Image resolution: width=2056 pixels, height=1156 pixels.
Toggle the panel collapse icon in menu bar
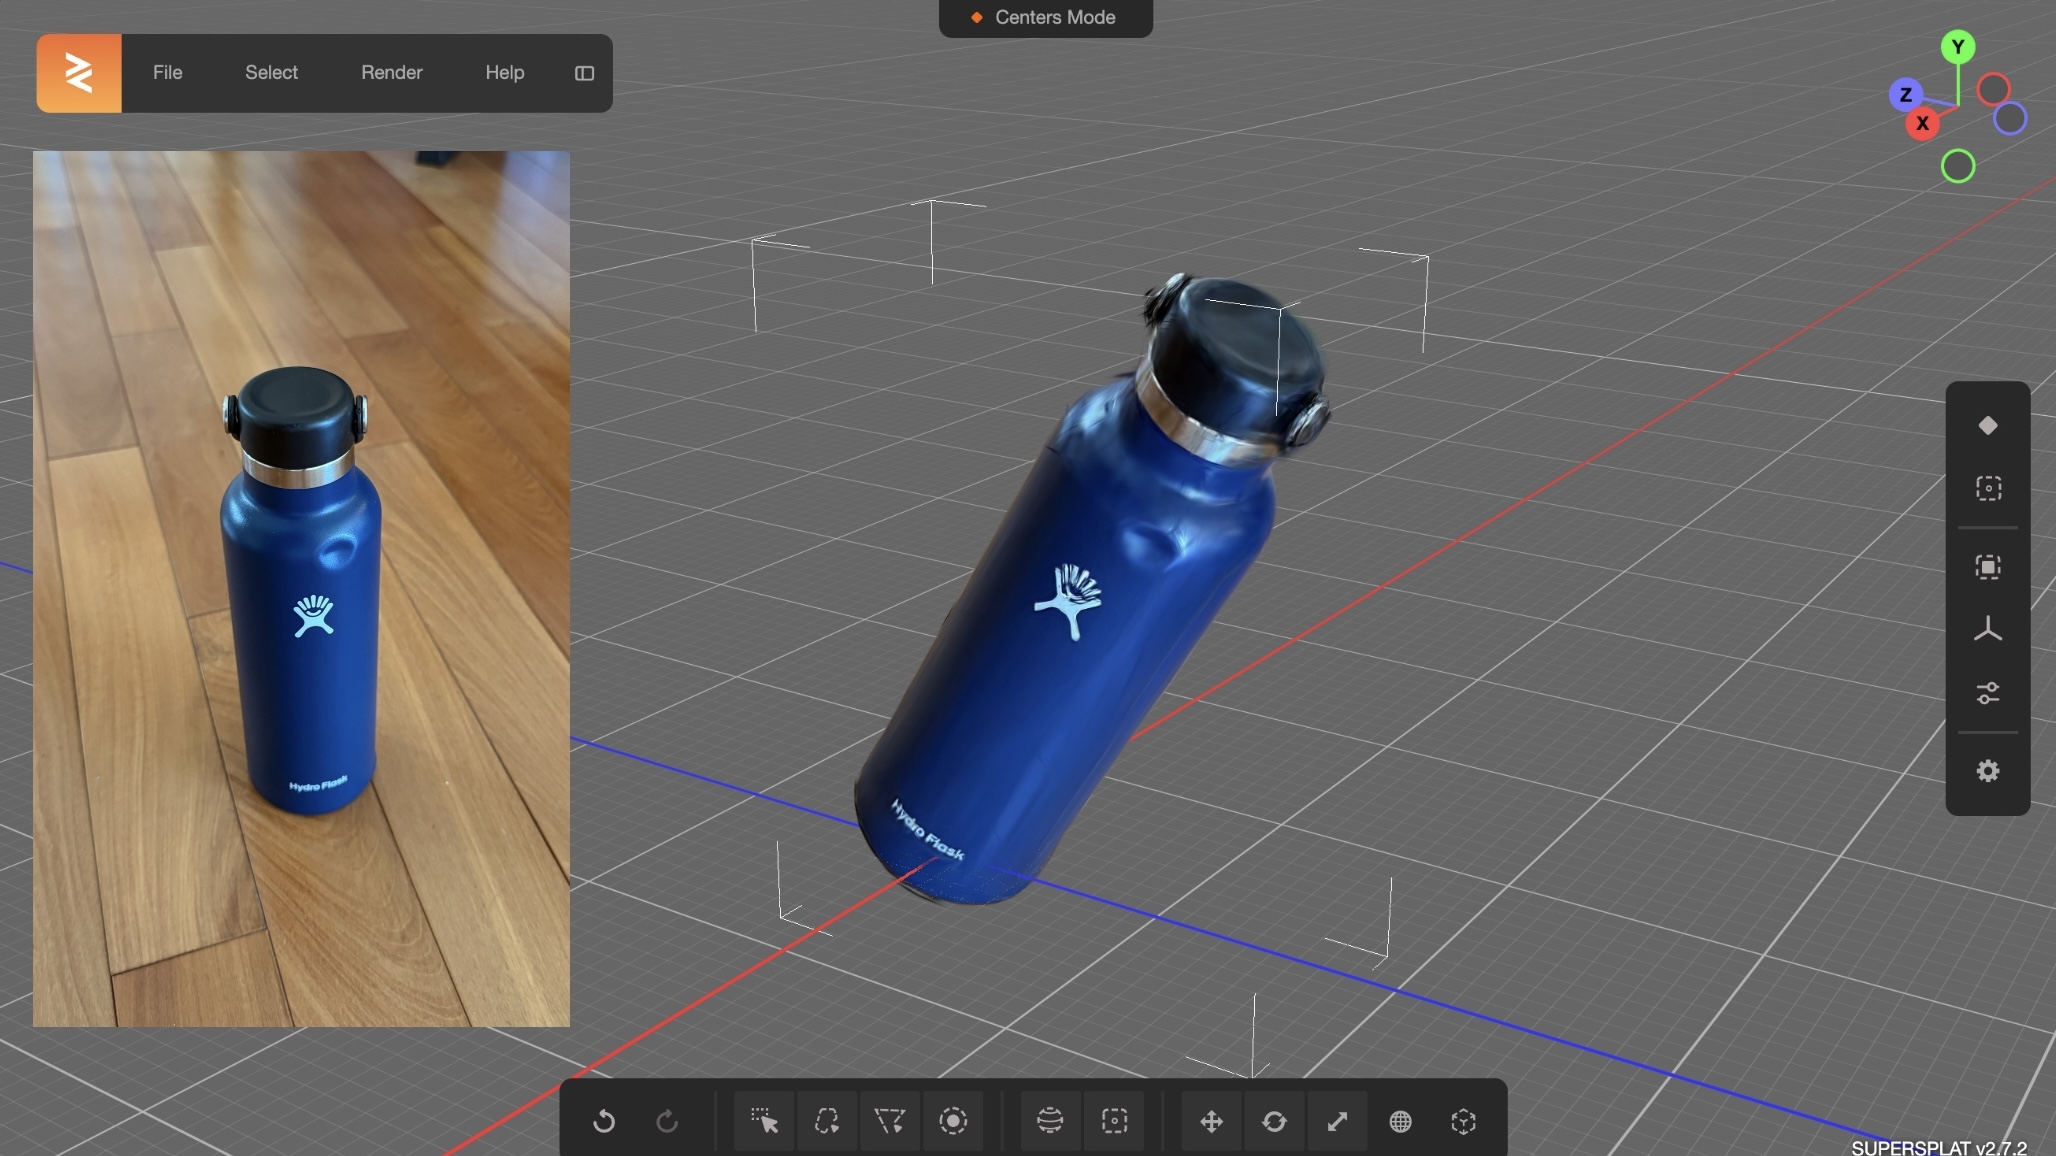click(x=584, y=73)
